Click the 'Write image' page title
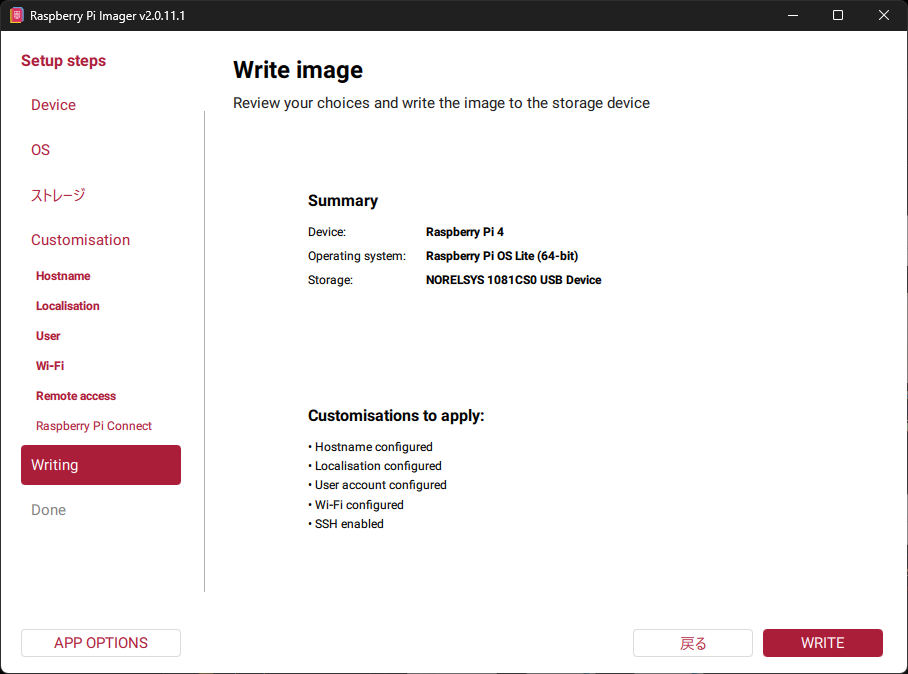Screen dimensions: 908x674 coord(298,70)
